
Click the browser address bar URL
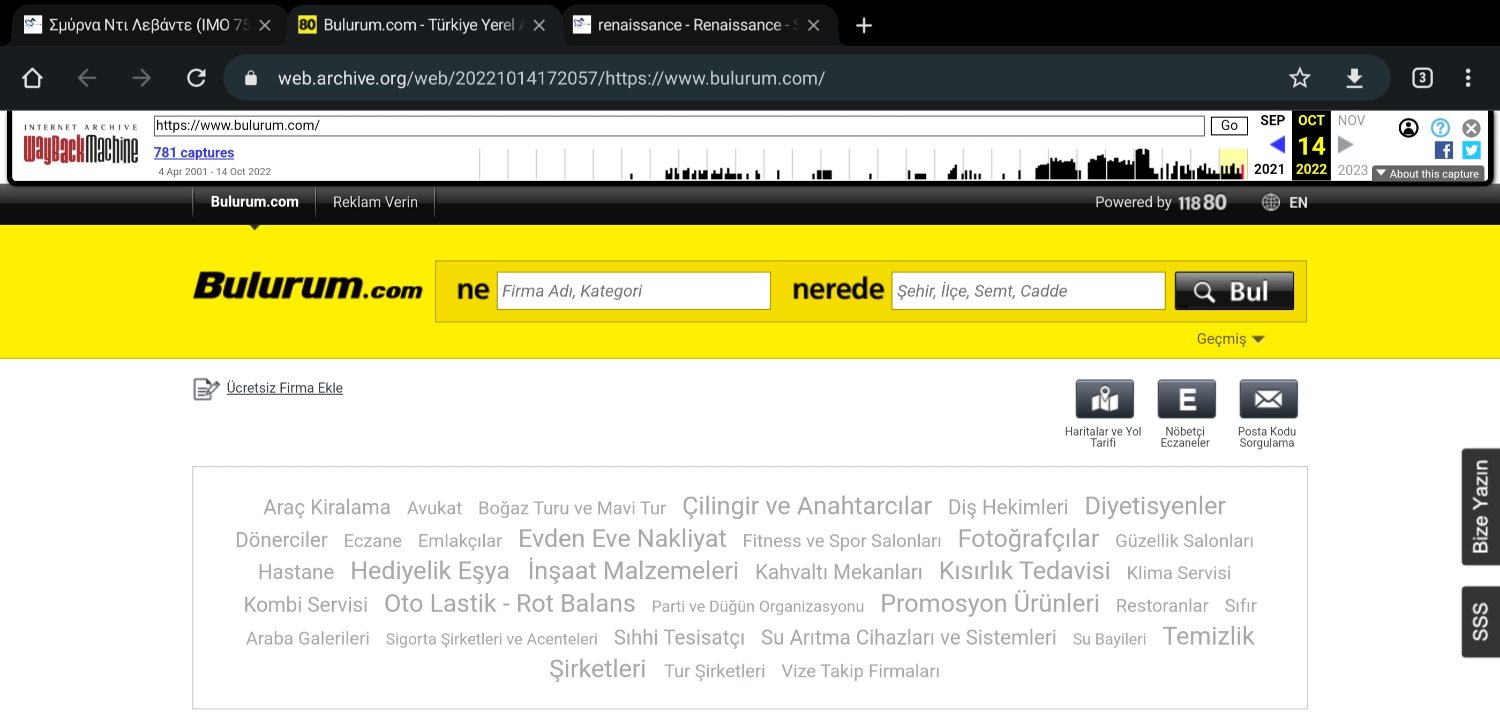[x=551, y=78]
